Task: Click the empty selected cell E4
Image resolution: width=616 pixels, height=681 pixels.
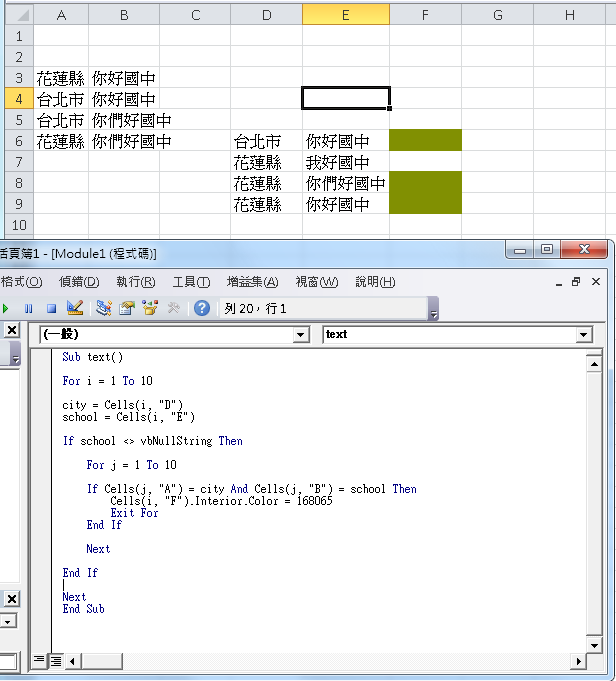Action: 346,98
